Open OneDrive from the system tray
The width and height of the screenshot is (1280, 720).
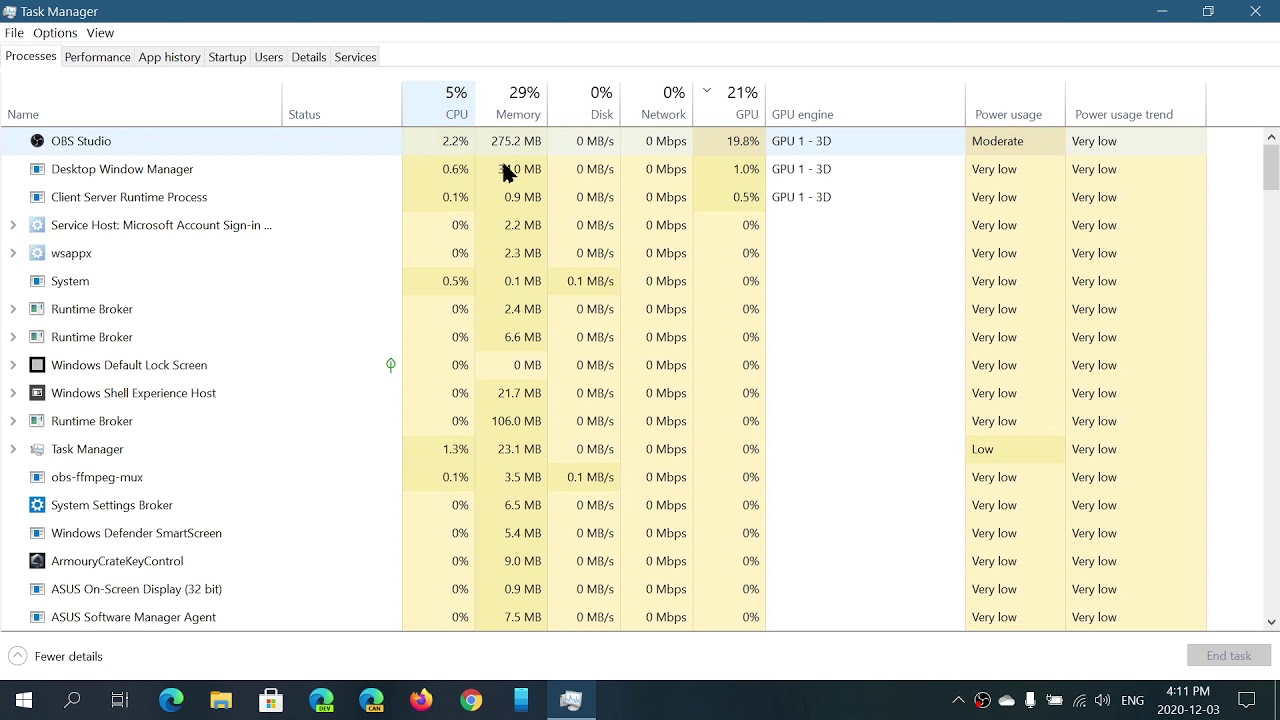click(x=1005, y=700)
